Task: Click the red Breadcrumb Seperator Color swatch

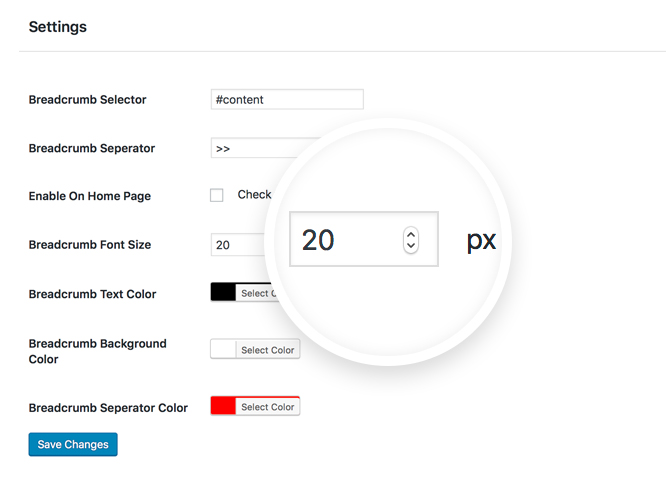Action: tap(223, 406)
